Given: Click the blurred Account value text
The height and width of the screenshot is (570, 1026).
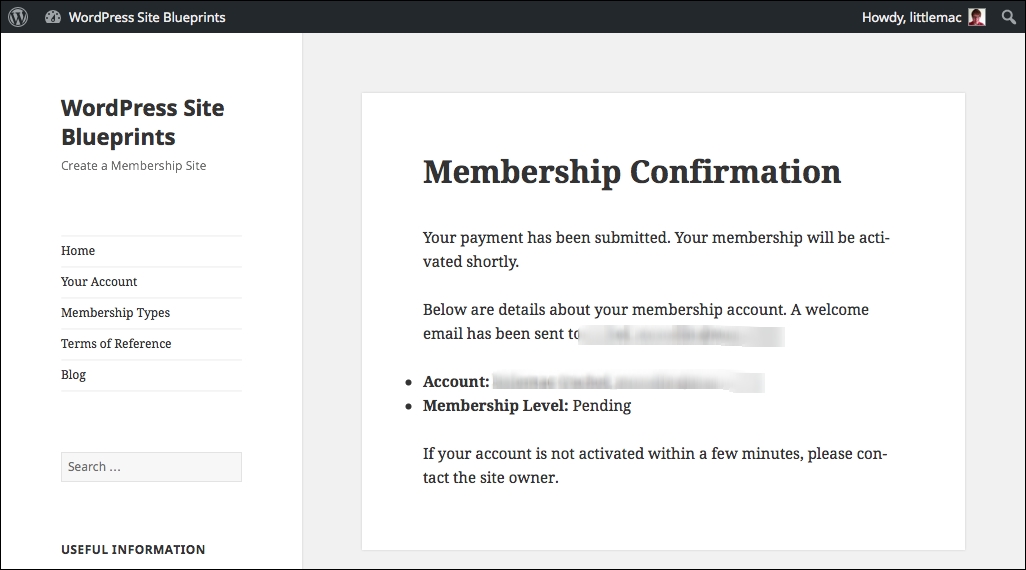Looking at the screenshot, I should coord(628,382).
